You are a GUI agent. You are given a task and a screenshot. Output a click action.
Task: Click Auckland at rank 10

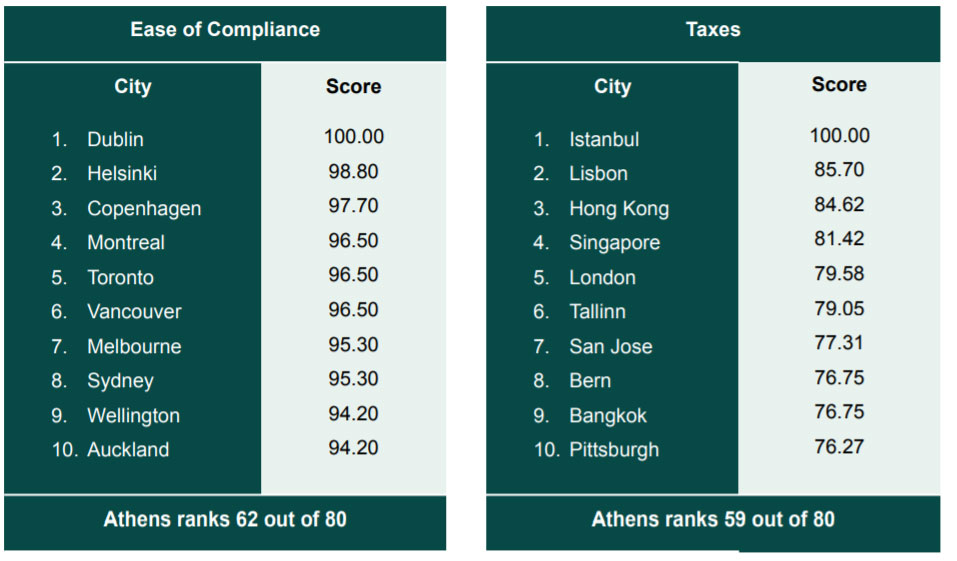pyautogui.click(x=128, y=449)
